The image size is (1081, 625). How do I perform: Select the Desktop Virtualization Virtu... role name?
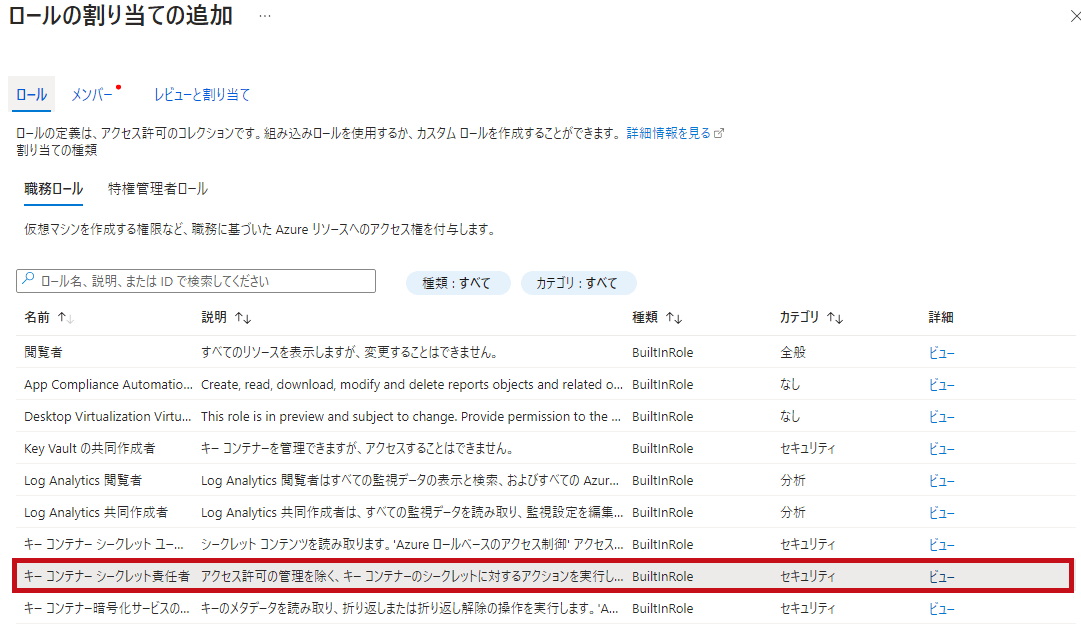point(108,416)
